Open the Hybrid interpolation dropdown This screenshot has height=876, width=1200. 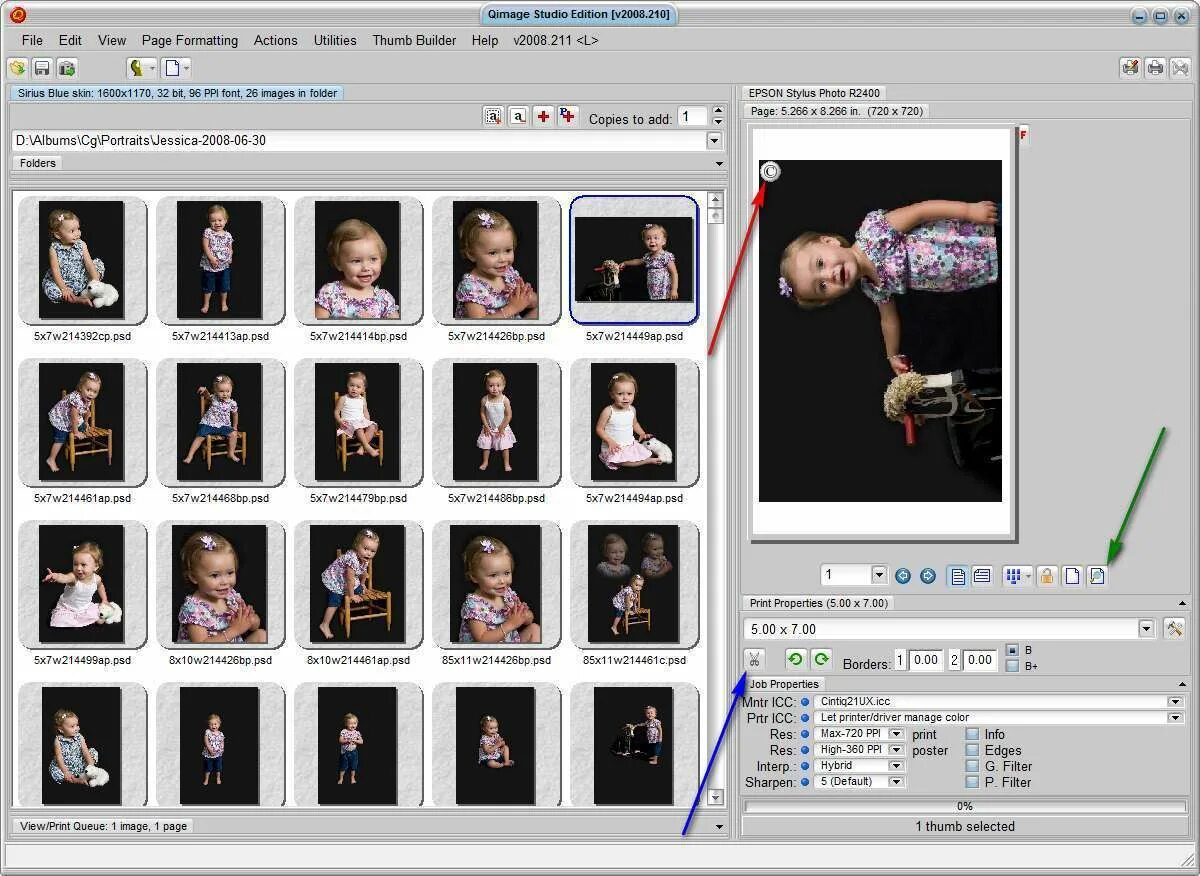[x=896, y=766]
